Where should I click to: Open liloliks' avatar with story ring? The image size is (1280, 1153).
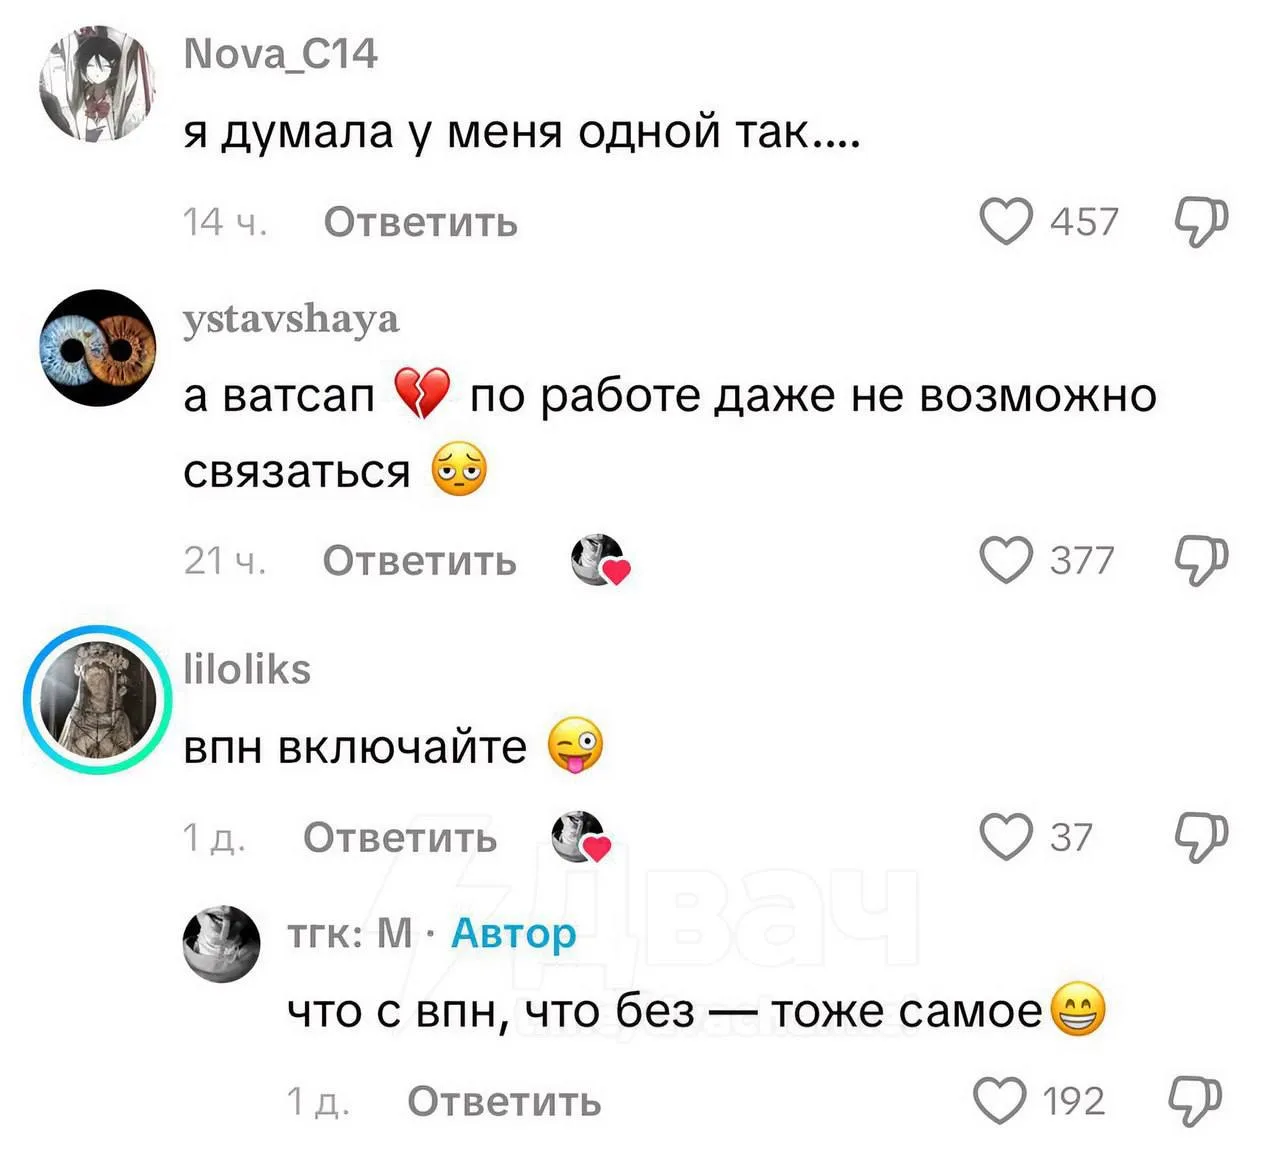click(x=98, y=699)
